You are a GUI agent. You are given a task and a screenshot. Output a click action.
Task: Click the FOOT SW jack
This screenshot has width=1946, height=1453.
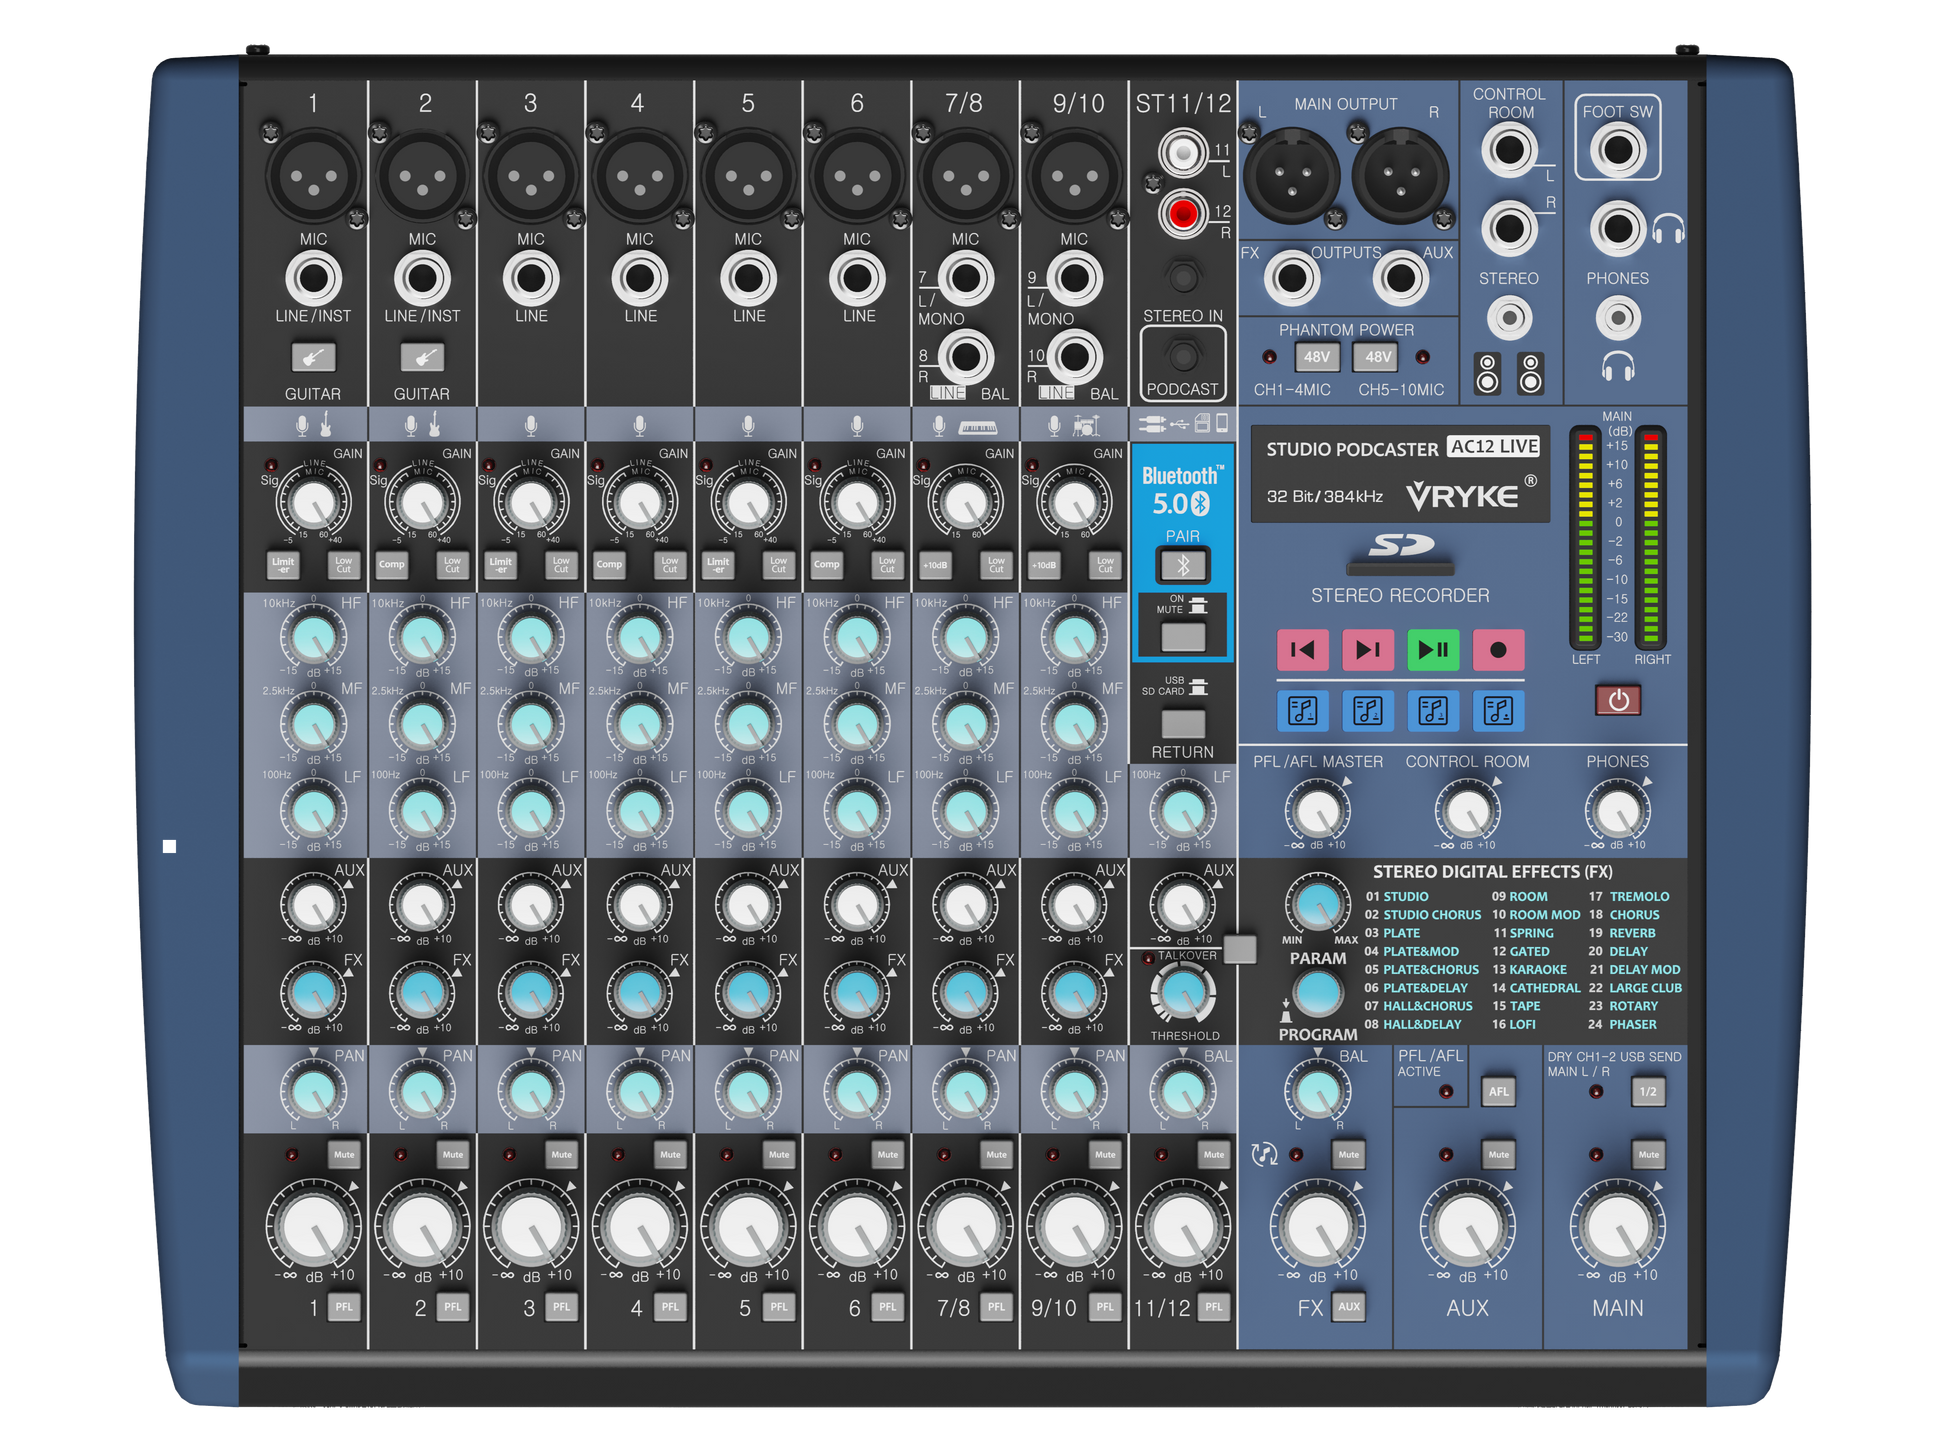pos(1618,151)
